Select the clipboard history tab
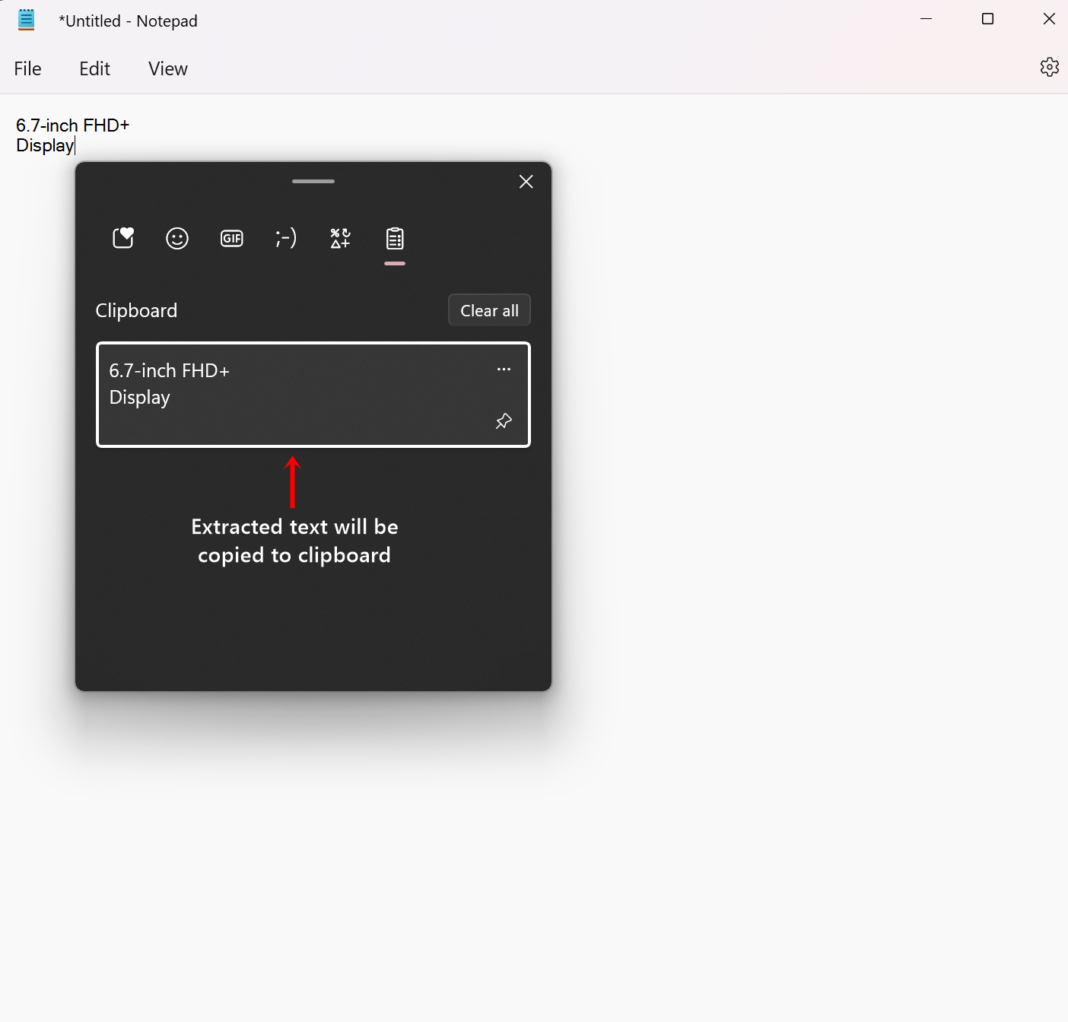Screen dimensions: 1068x1022 pyautogui.click(x=393, y=238)
